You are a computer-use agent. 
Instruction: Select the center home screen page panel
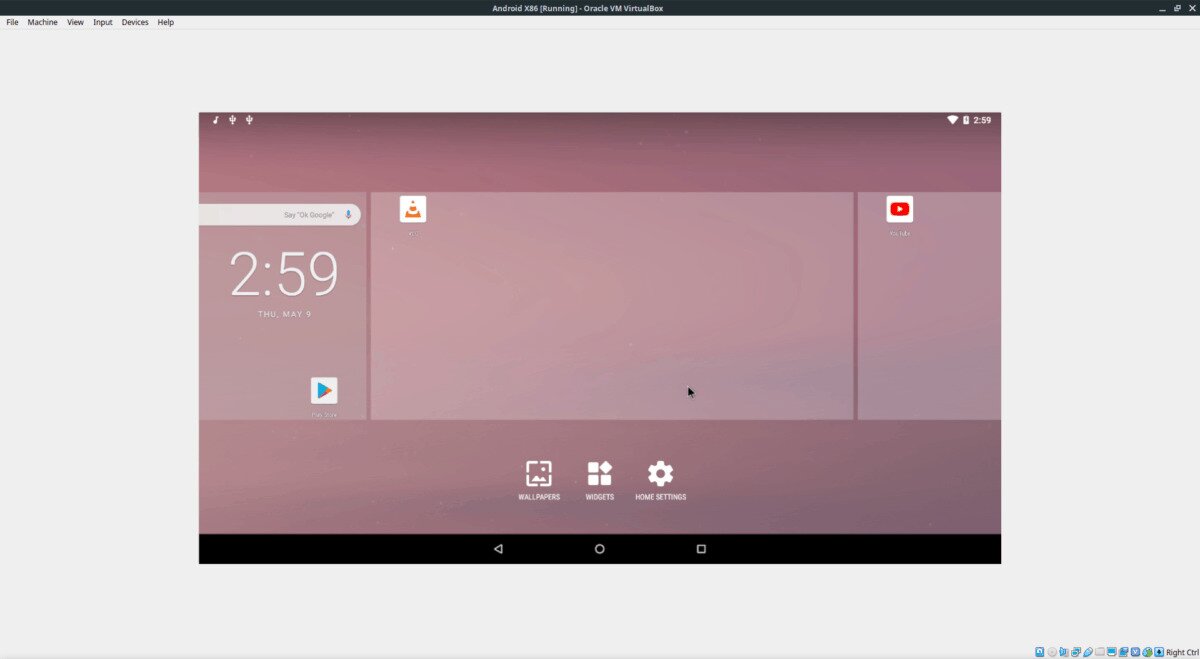tap(612, 305)
